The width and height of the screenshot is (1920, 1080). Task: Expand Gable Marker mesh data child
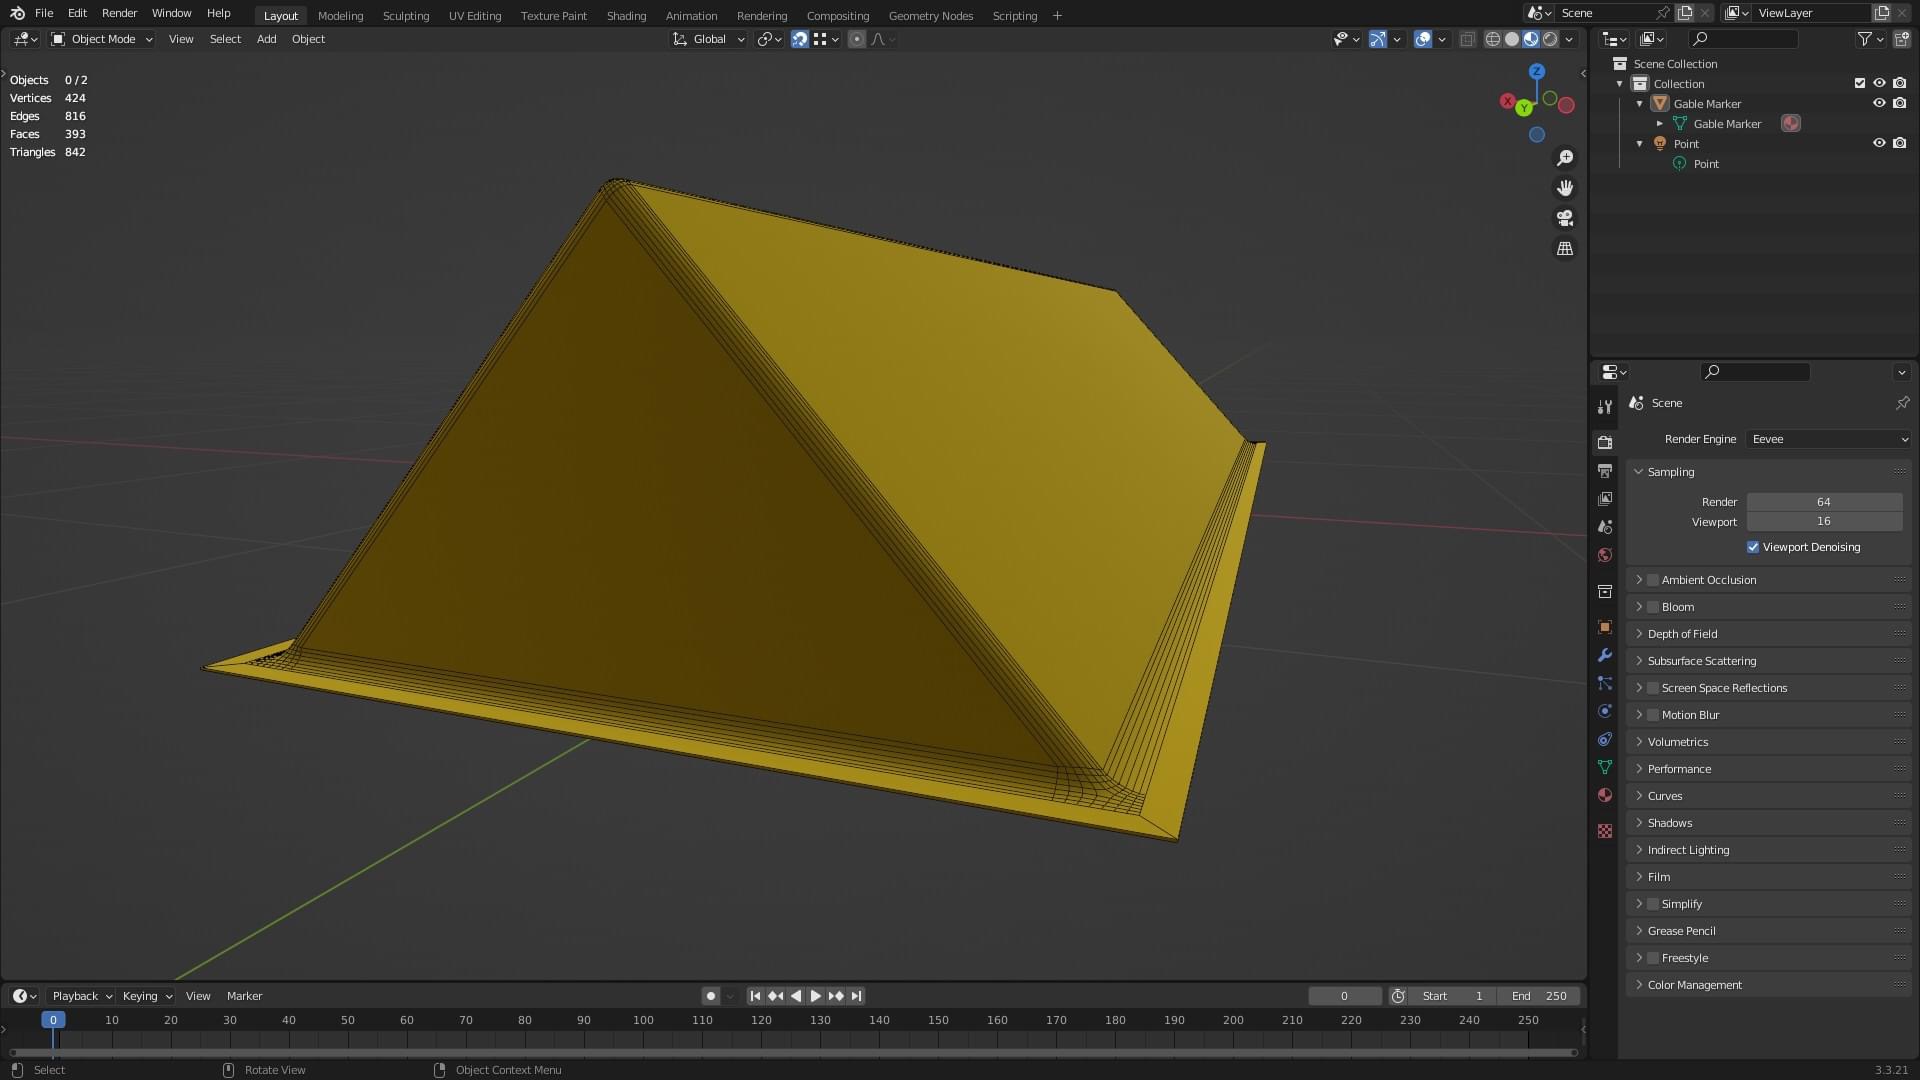pyautogui.click(x=1660, y=124)
